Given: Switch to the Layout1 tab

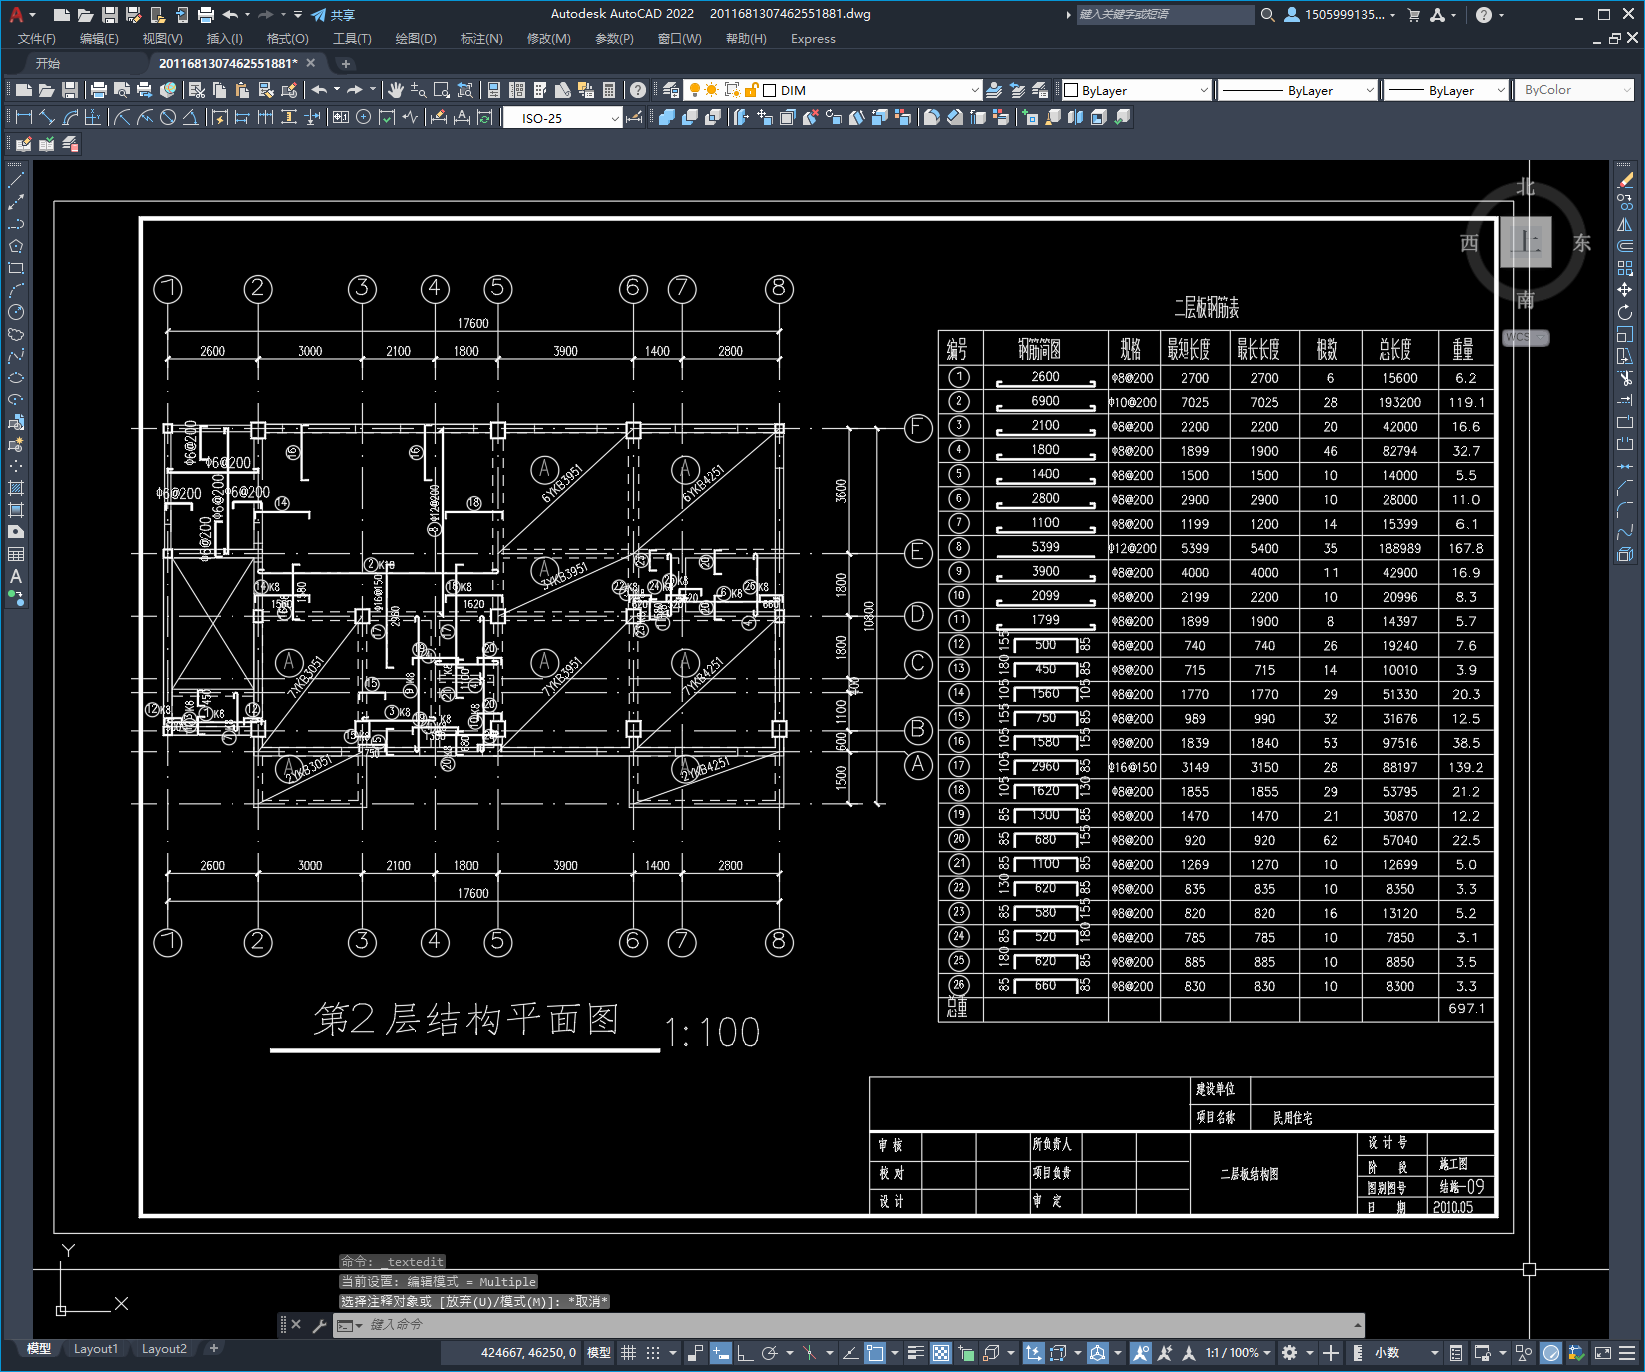Looking at the screenshot, I should pos(96,1348).
